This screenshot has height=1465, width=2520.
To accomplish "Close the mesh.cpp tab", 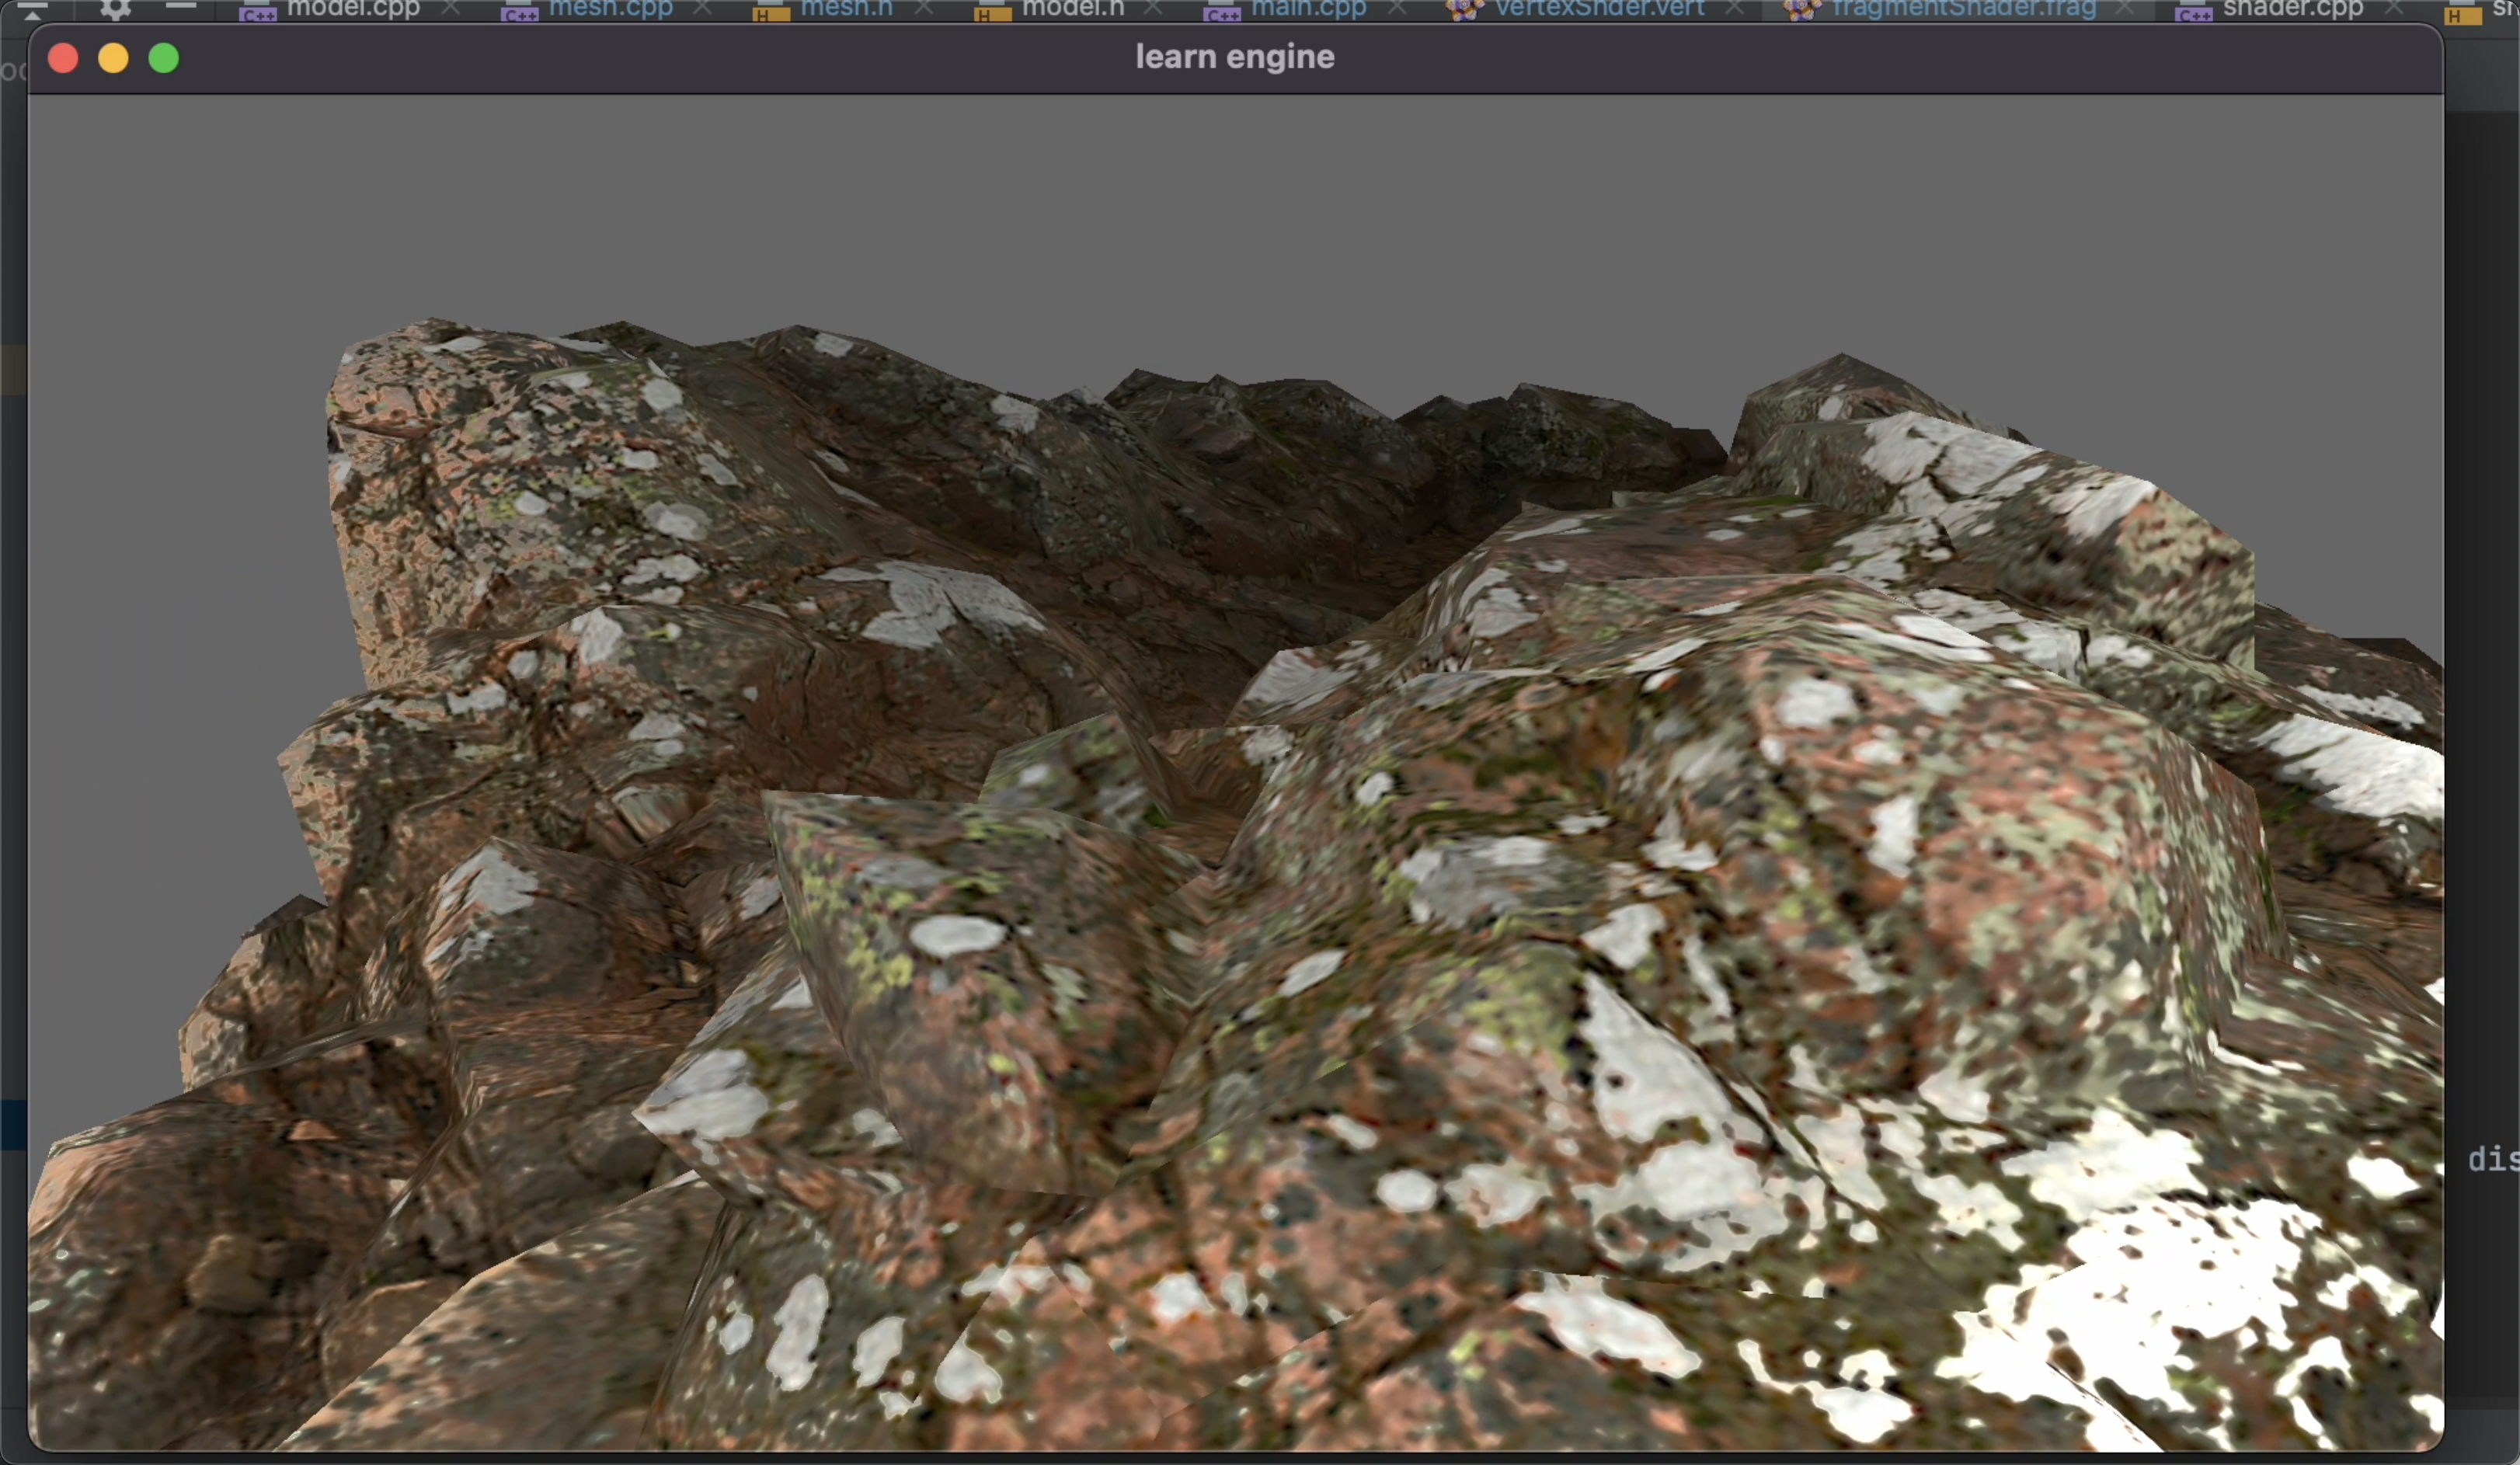I will 703,8.
